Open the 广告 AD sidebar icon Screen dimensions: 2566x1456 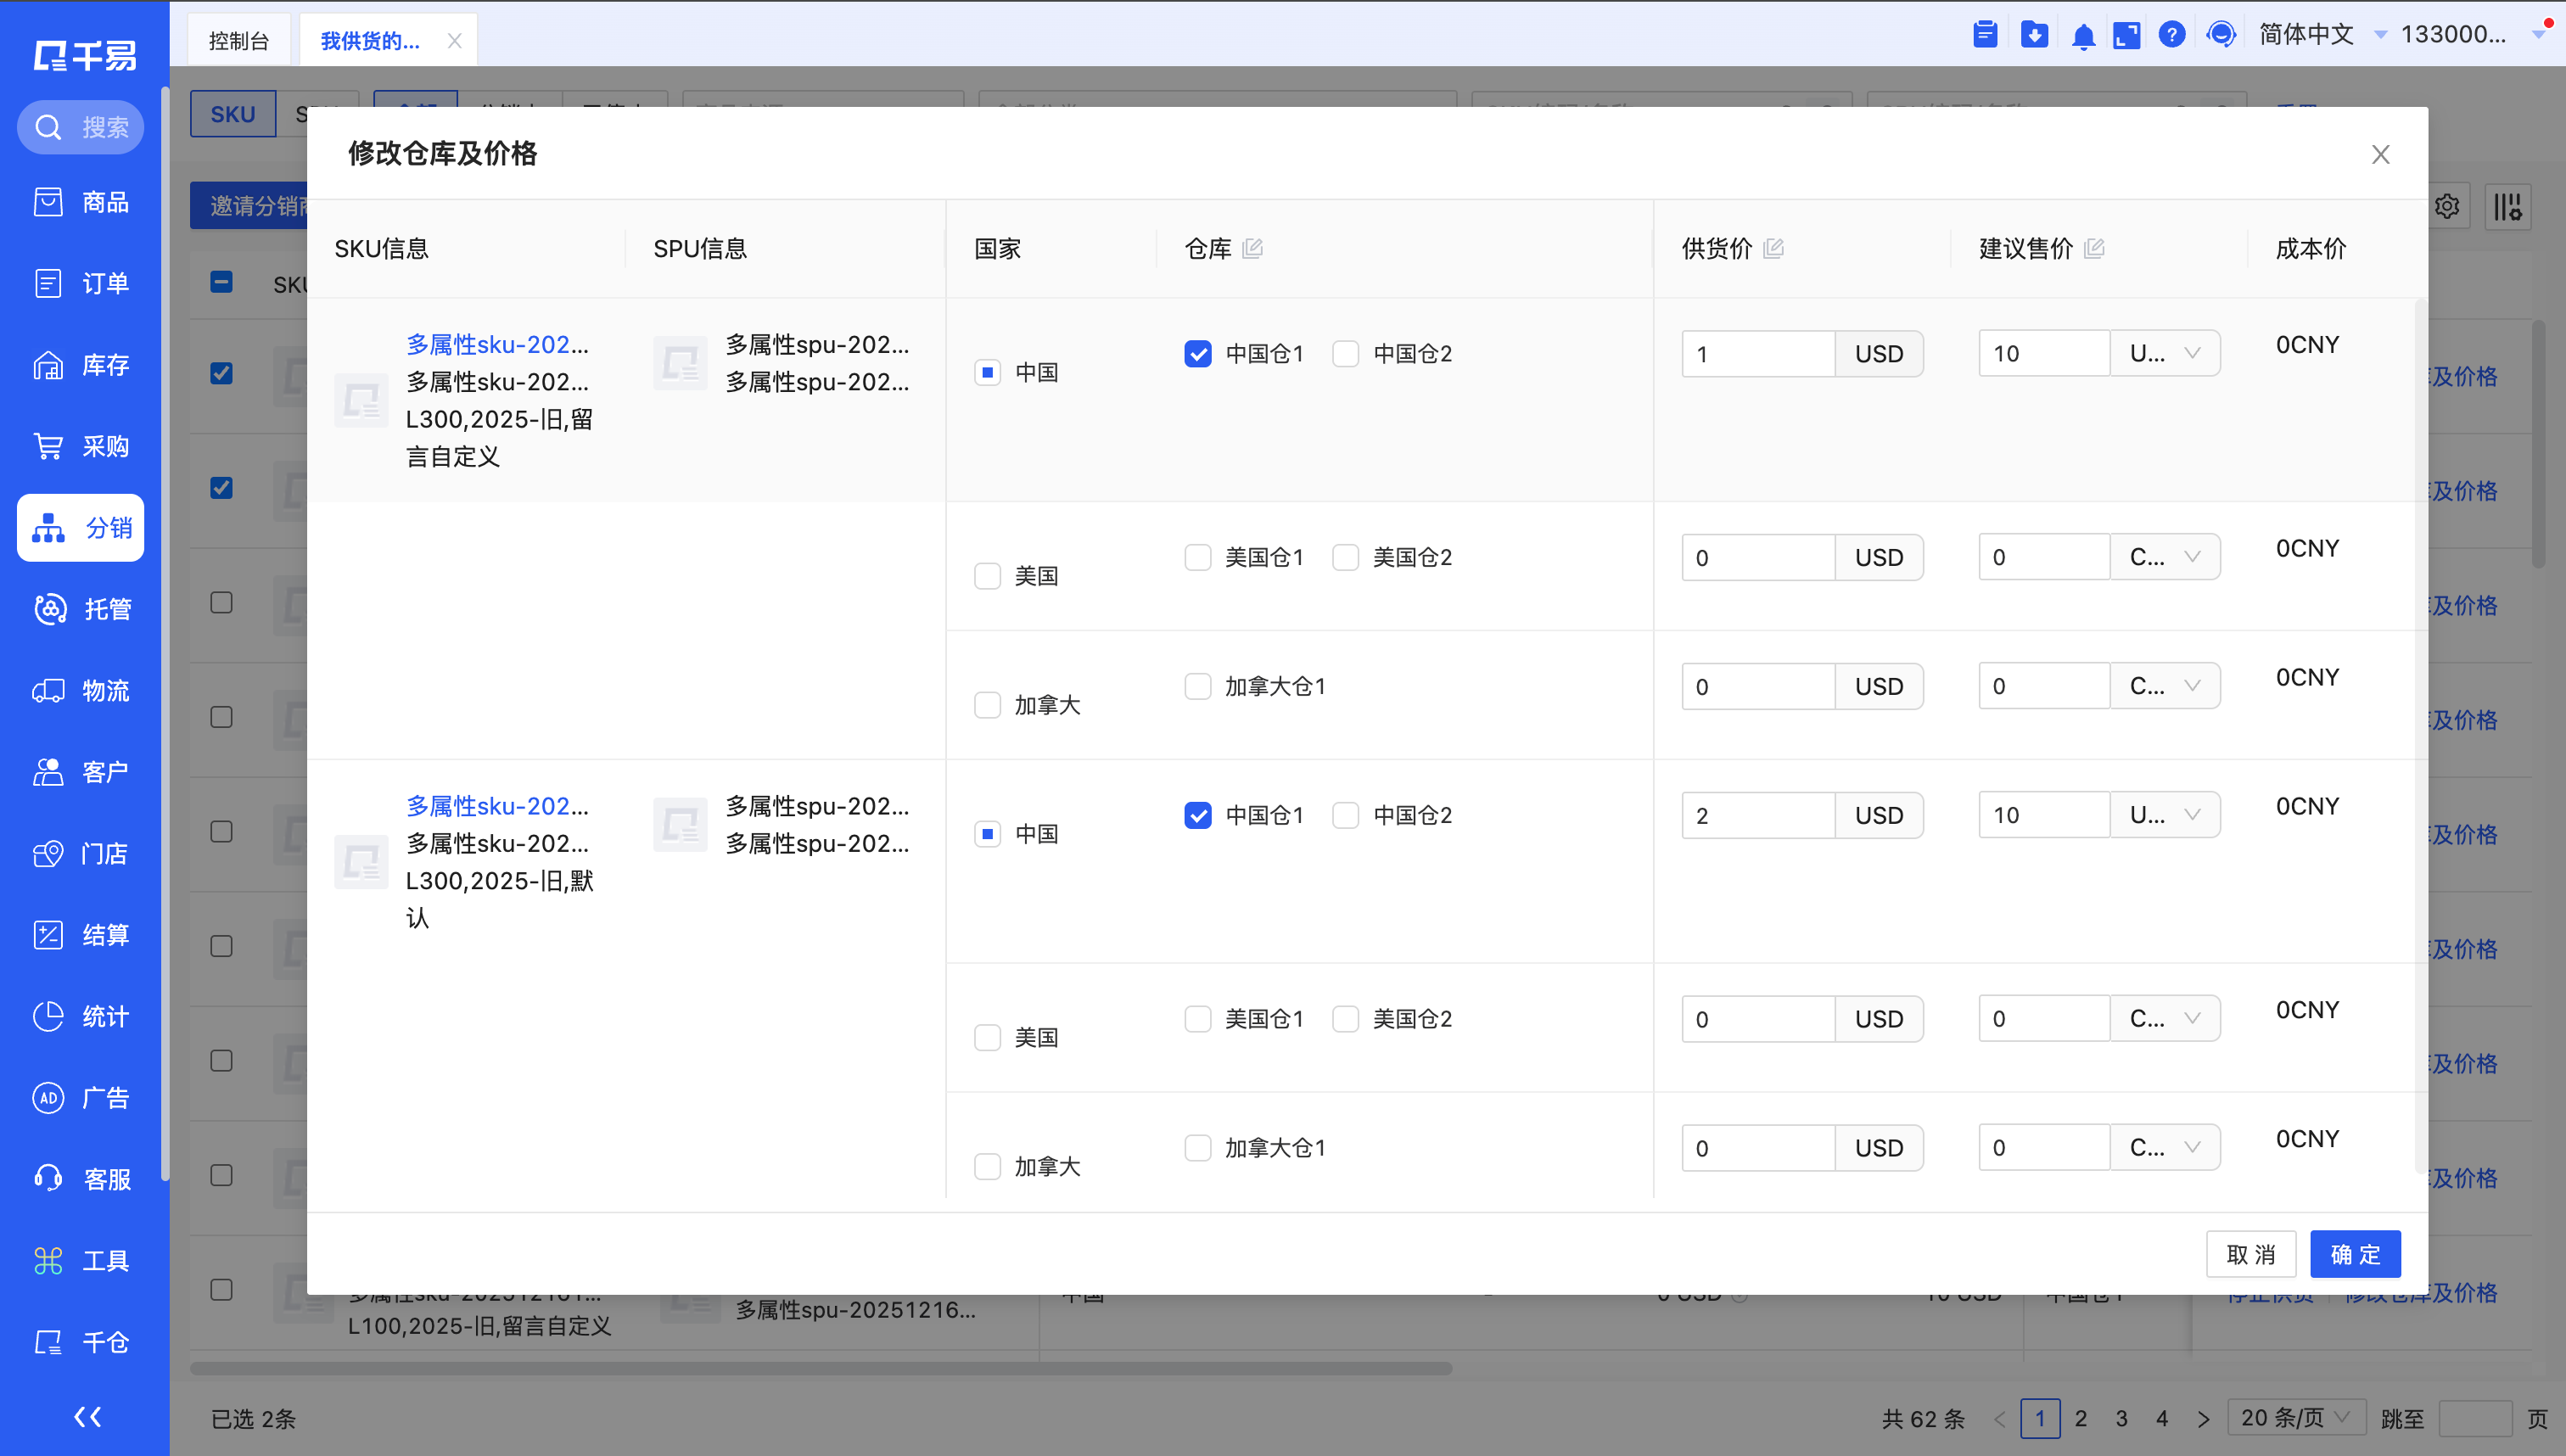coord(48,1098)
